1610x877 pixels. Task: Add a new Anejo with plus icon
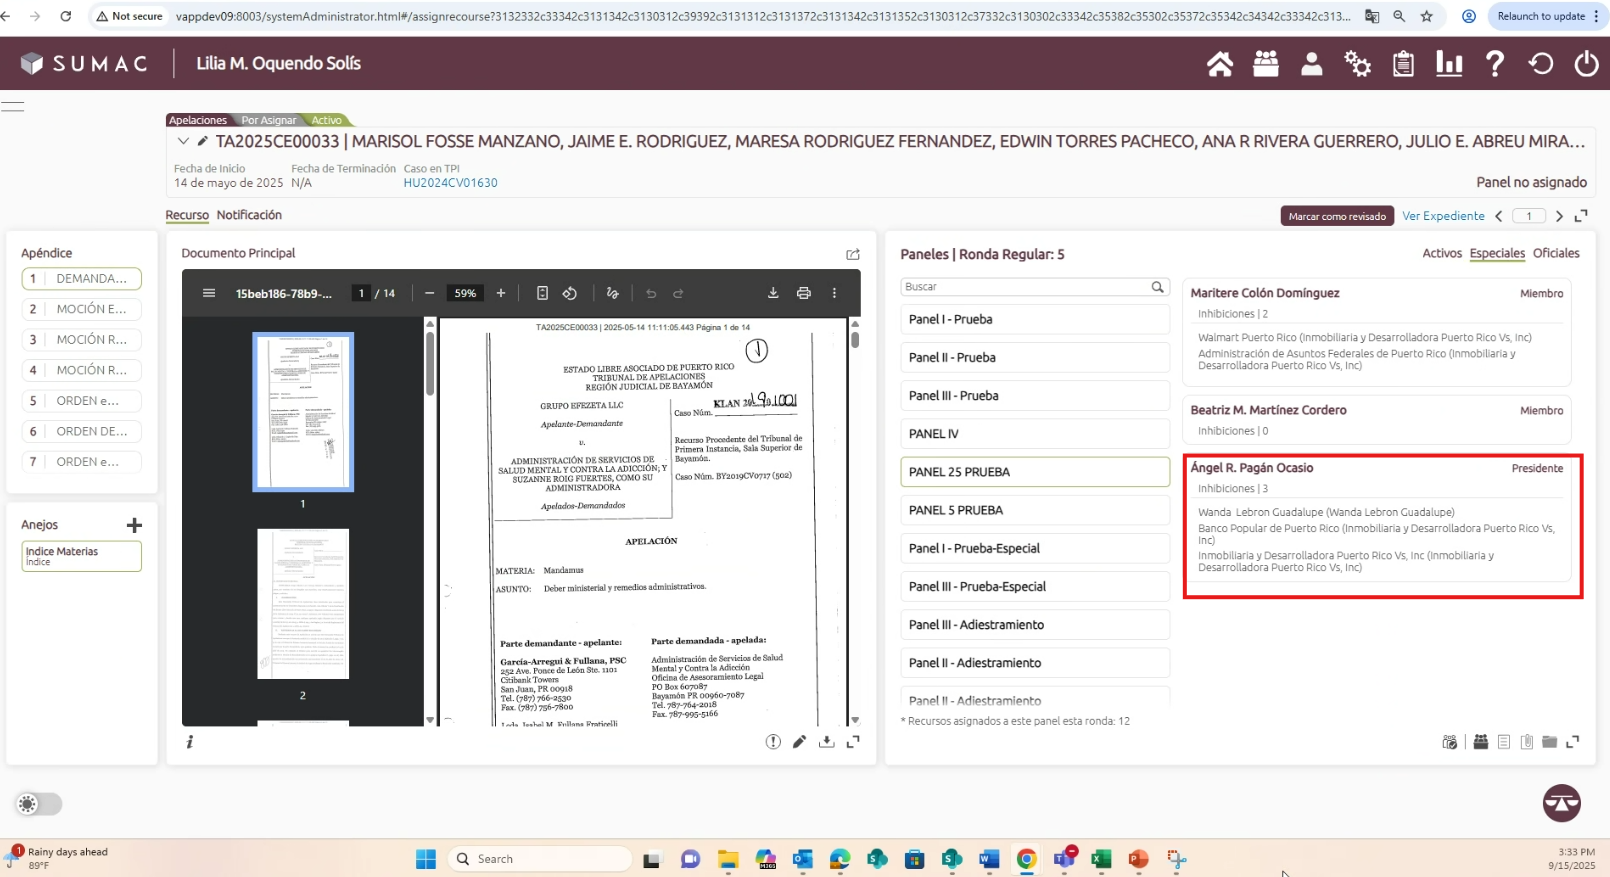coord(135,525)
